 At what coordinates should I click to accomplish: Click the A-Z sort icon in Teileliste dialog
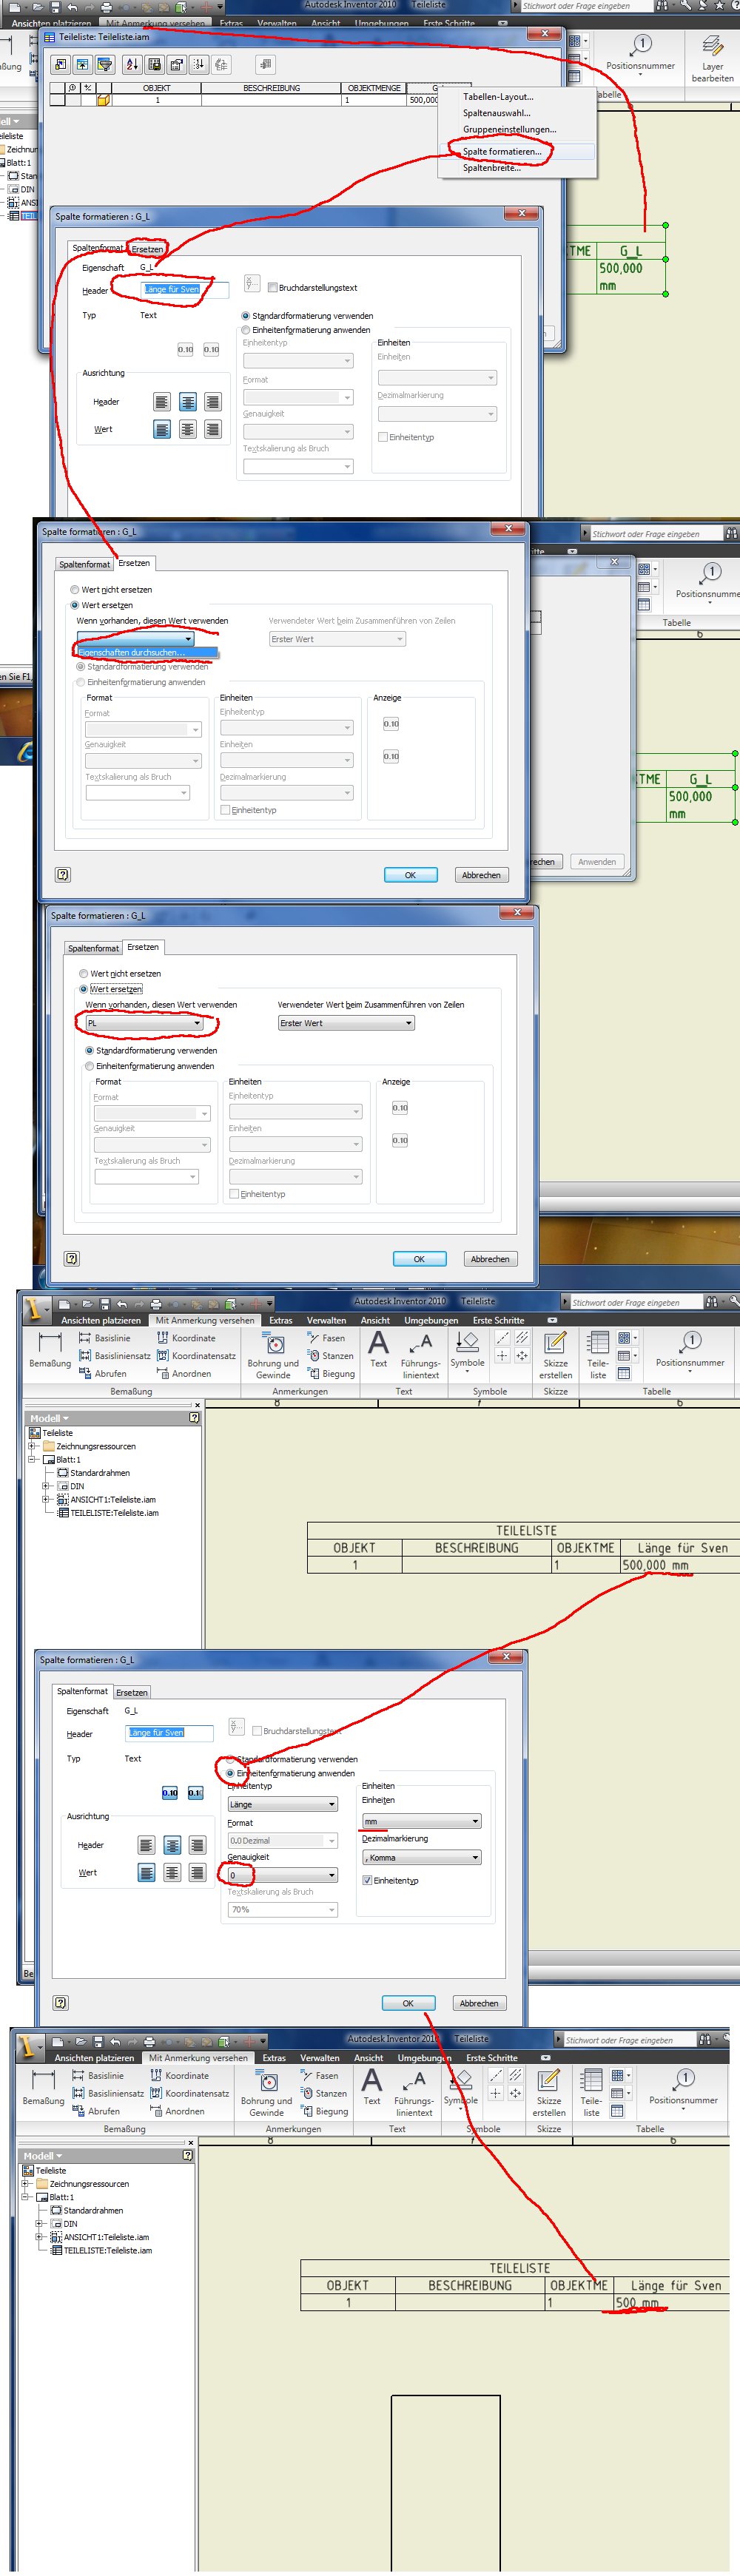pyautogui.click(x=132, y=64)
